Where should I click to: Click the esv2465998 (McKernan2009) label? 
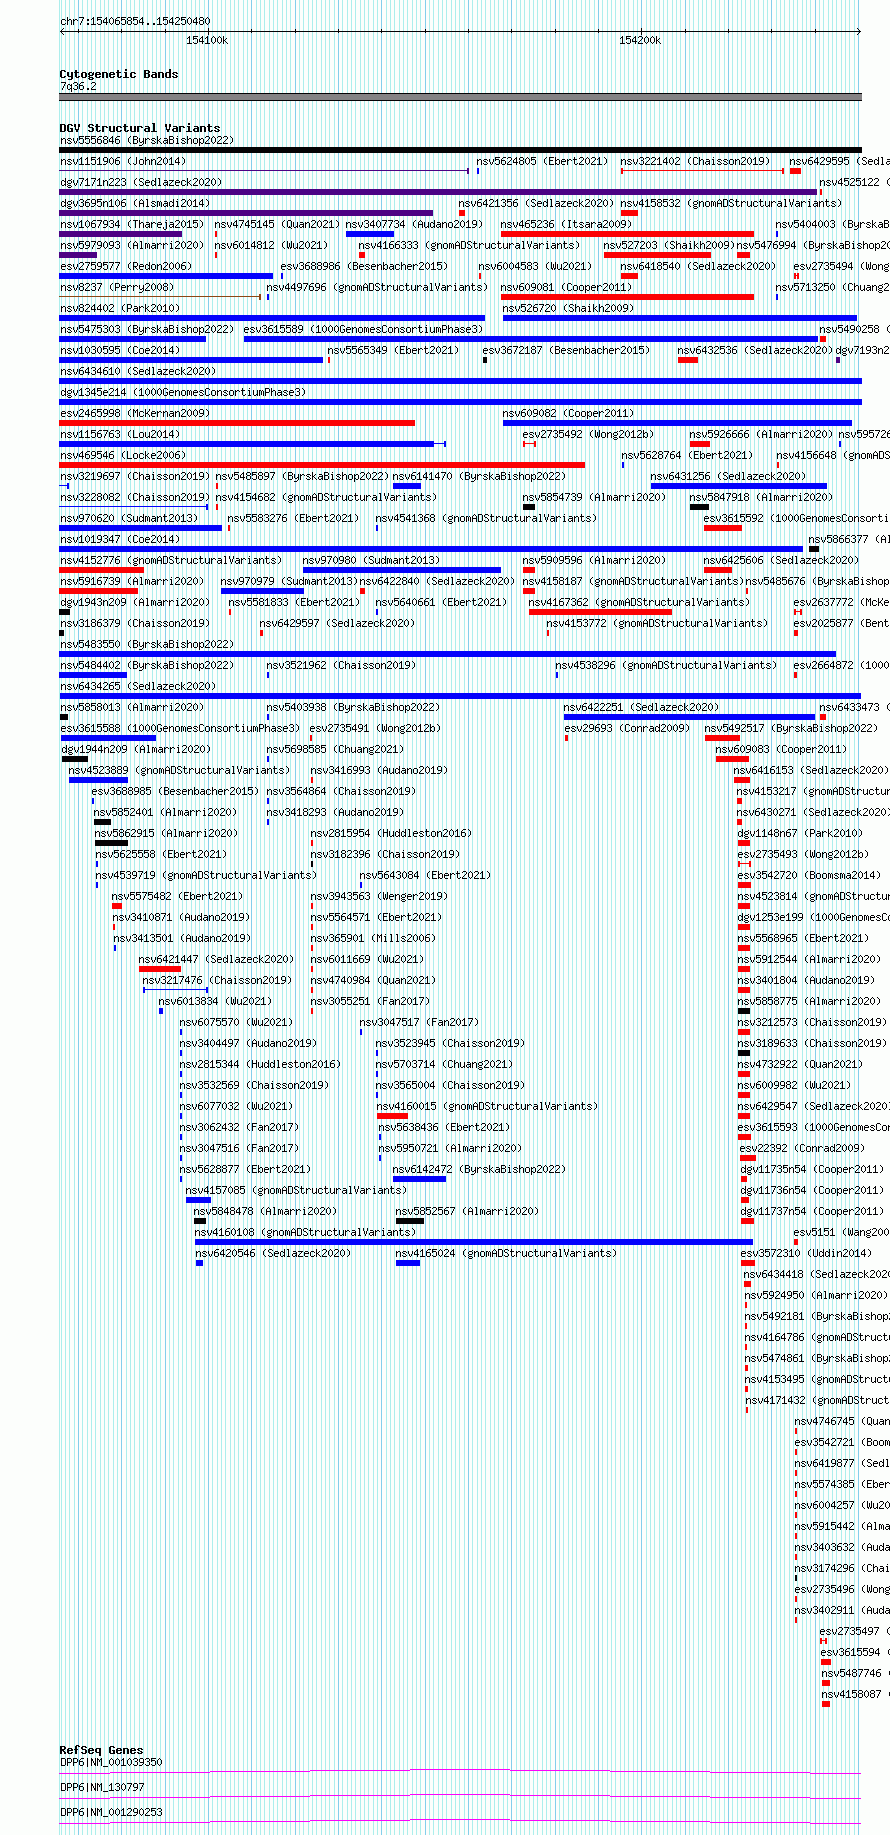(135, 413)
